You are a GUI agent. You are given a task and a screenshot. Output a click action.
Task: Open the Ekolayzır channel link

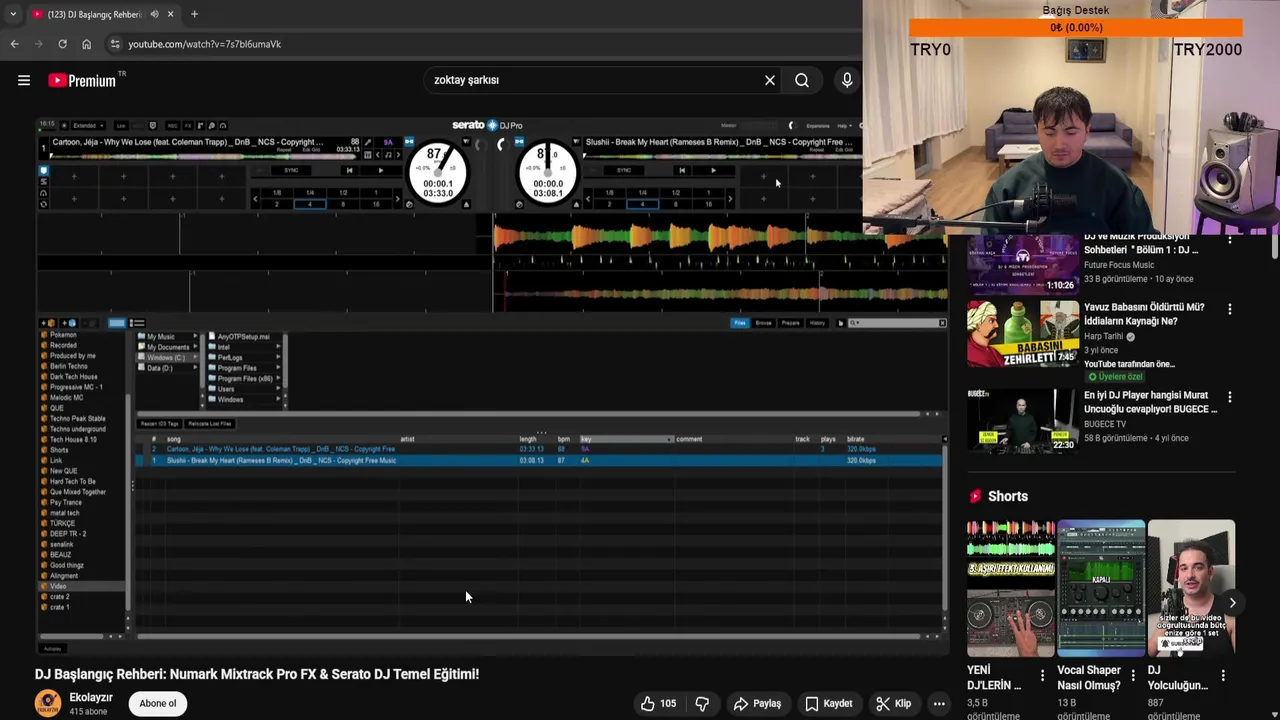tap(91, 697)
